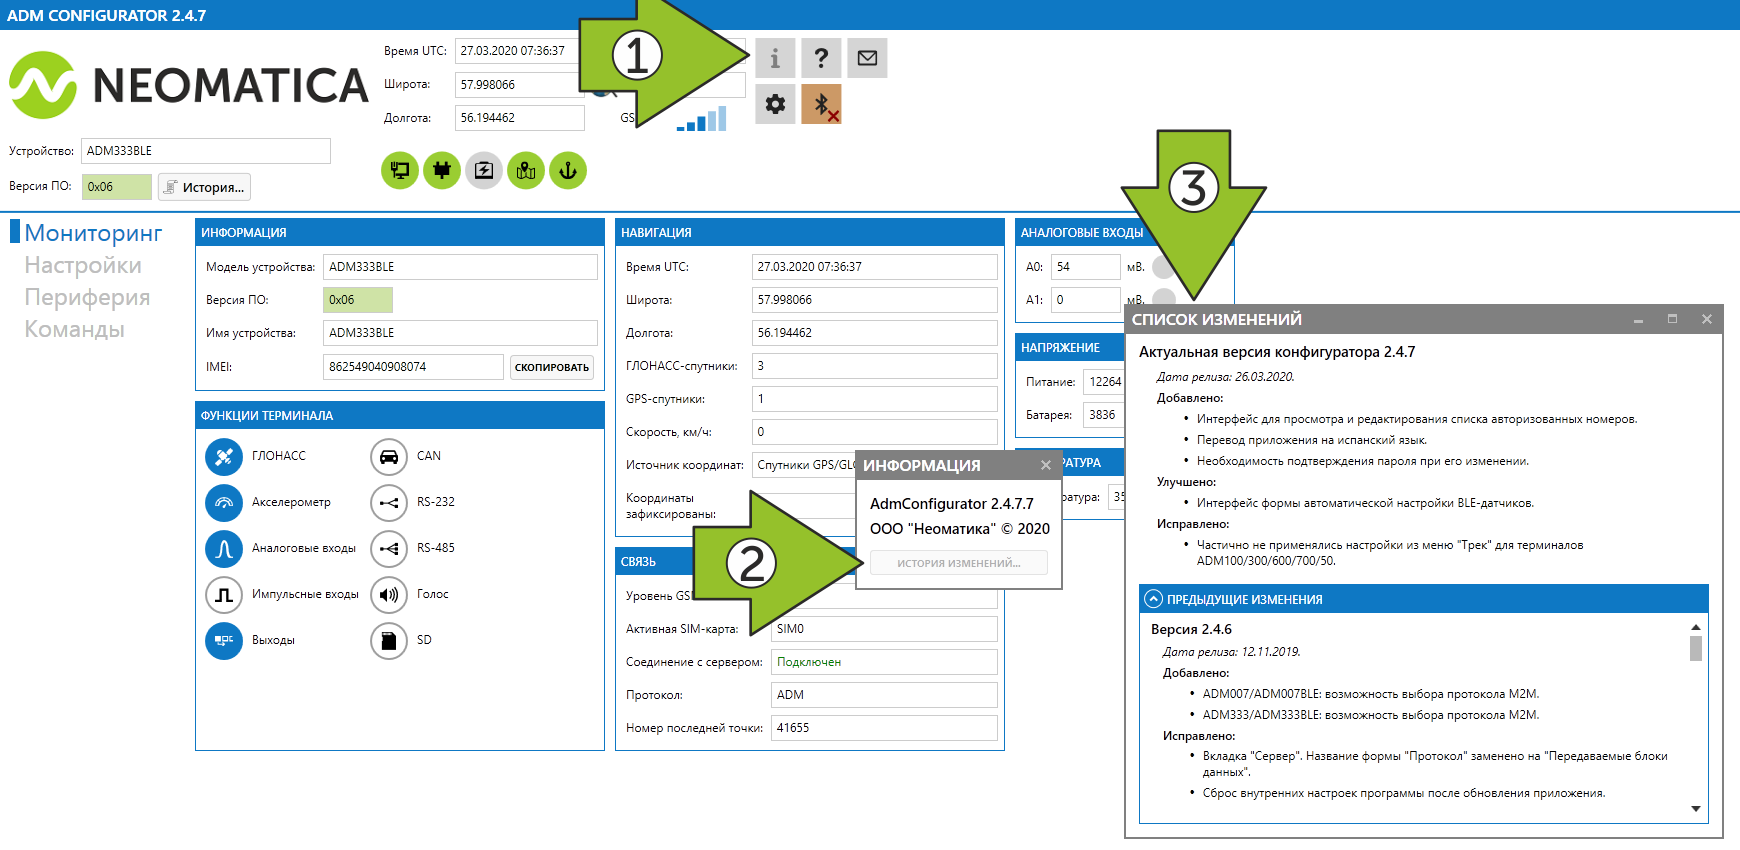Screen dimensions: 1740x850
Task: Click the changelog scrollbar thumb
Action: [x=1696, y=649]
